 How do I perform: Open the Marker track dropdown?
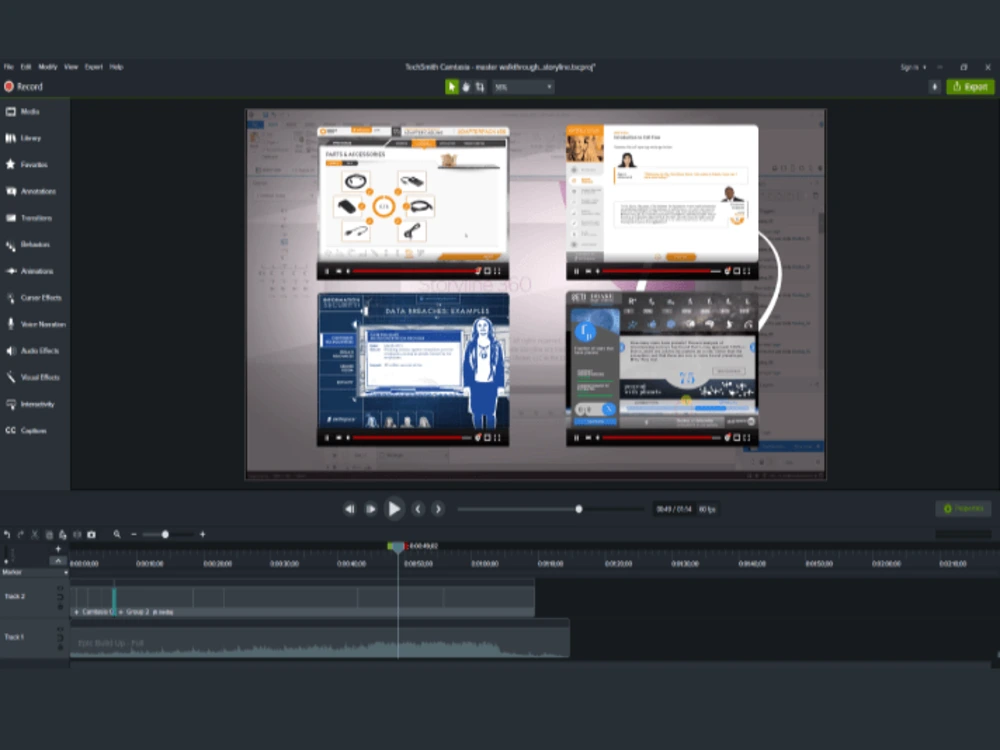(x=65, y=573)
